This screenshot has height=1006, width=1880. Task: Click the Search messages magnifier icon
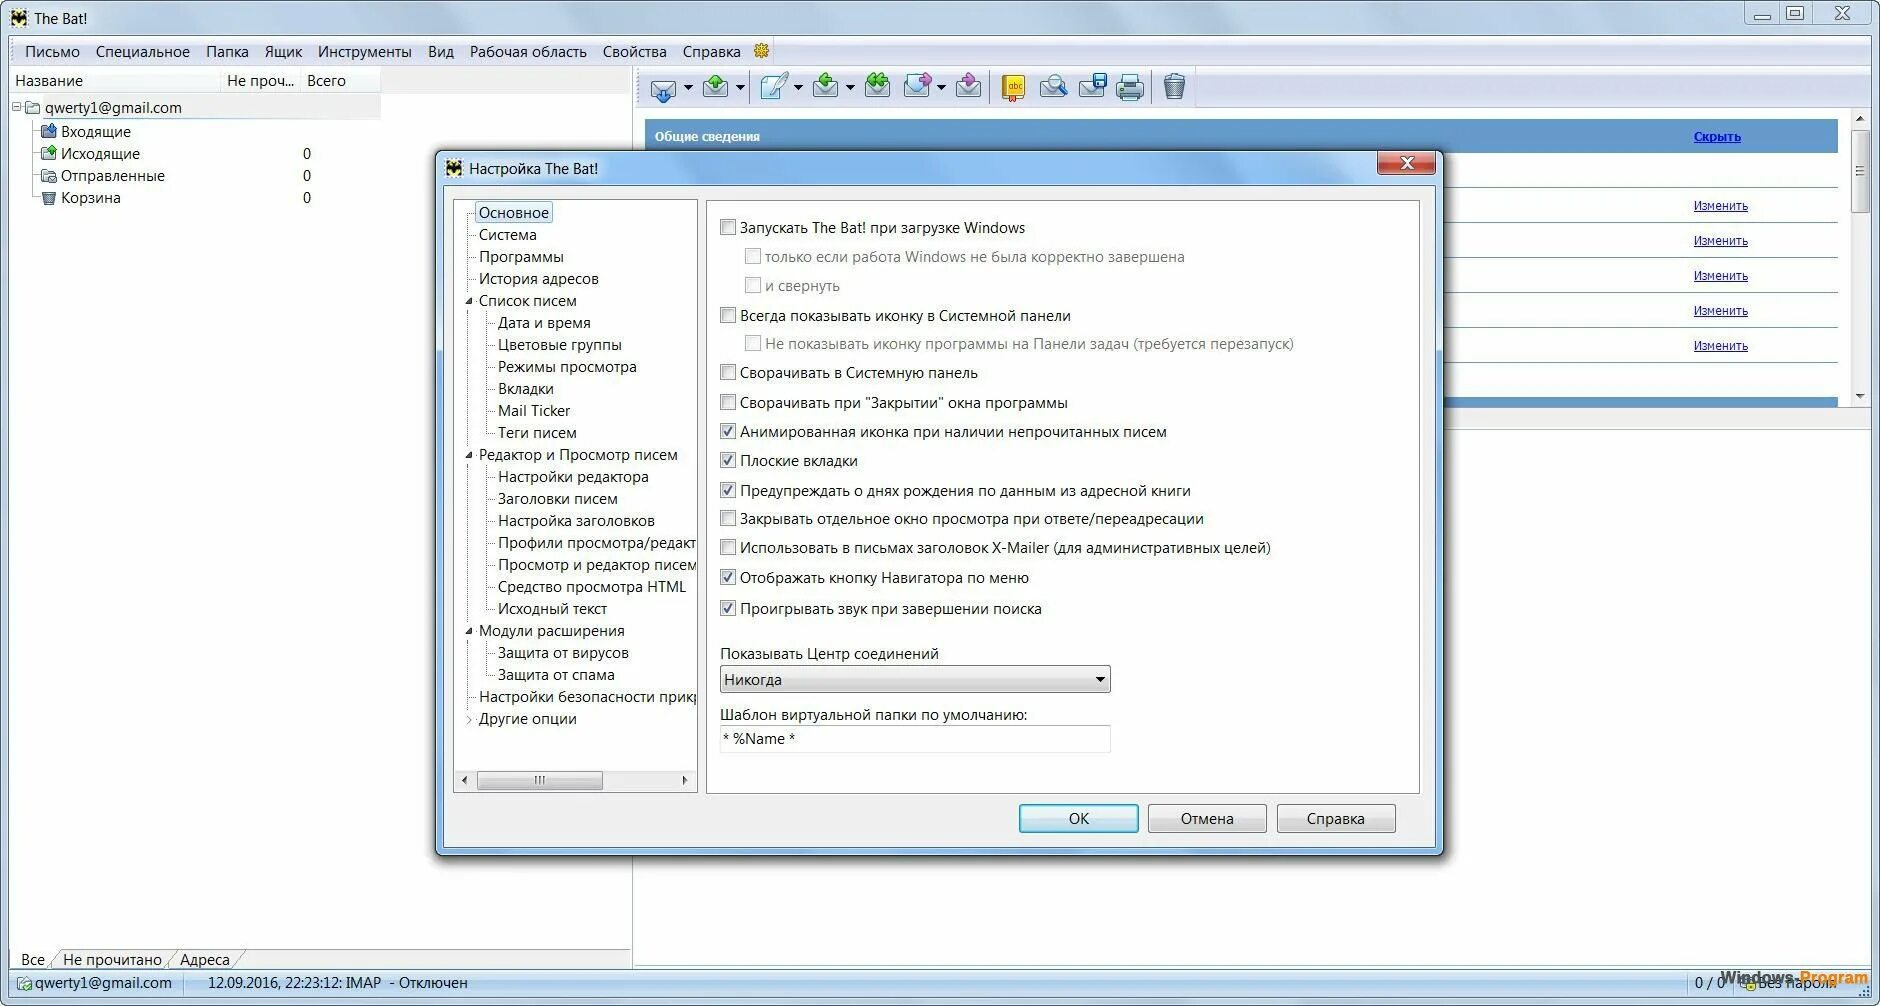(x=1053, y=88)
